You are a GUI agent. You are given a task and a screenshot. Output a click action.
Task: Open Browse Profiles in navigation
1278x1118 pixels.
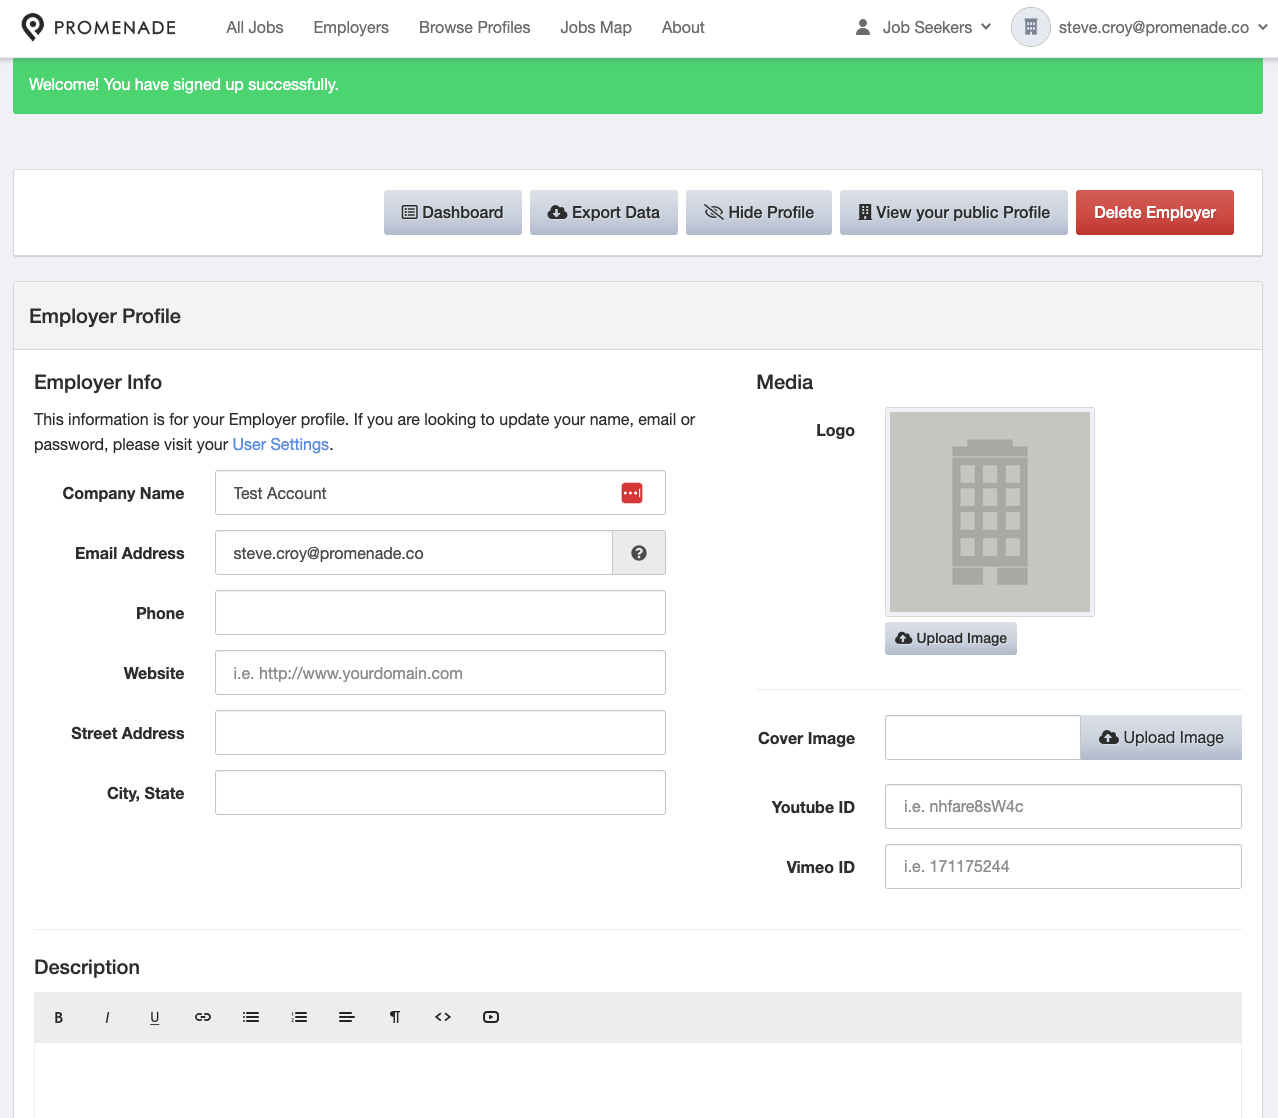click(x=475, y=27)
